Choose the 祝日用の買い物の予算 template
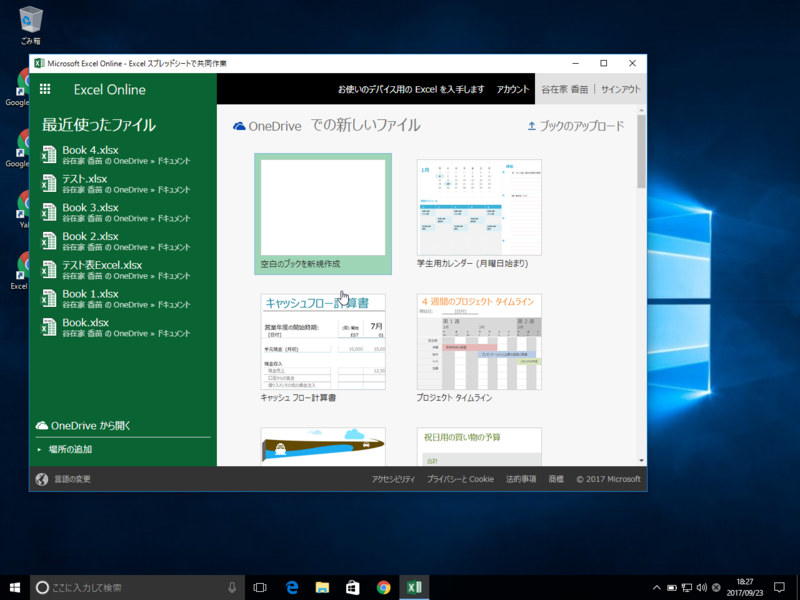 pos(479,446)
